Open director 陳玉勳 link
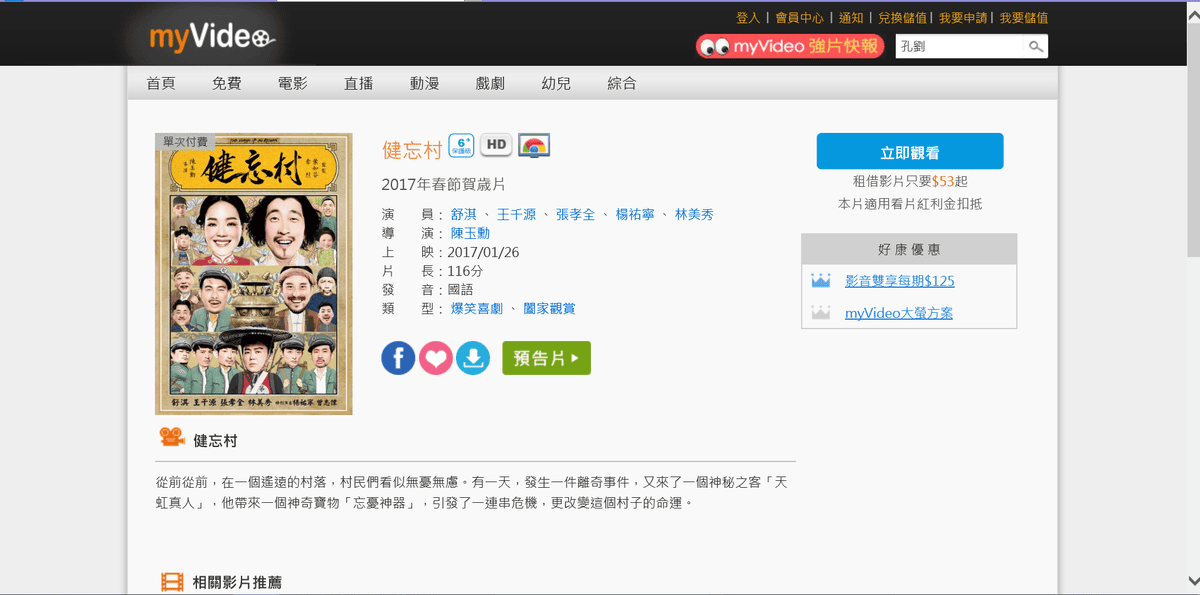Screen dimensions: 1200x595 click(x=470, y=233)
